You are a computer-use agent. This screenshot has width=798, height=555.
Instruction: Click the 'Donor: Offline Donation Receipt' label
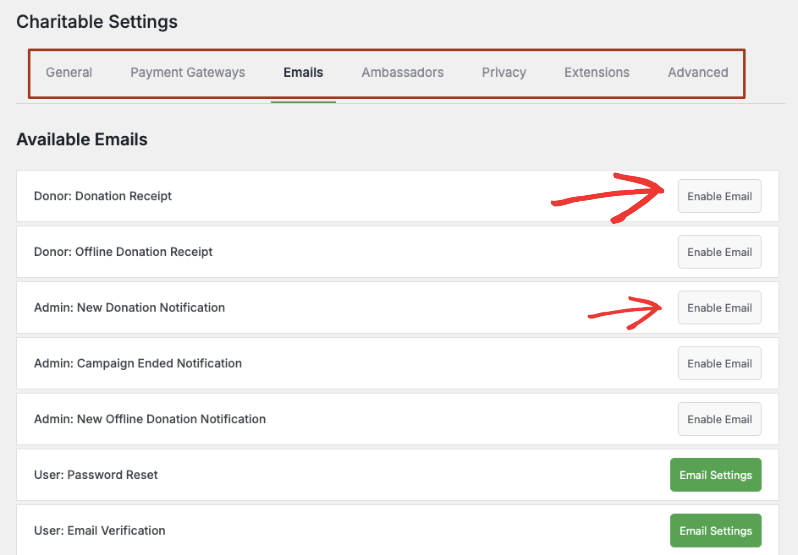click(123, 252)
